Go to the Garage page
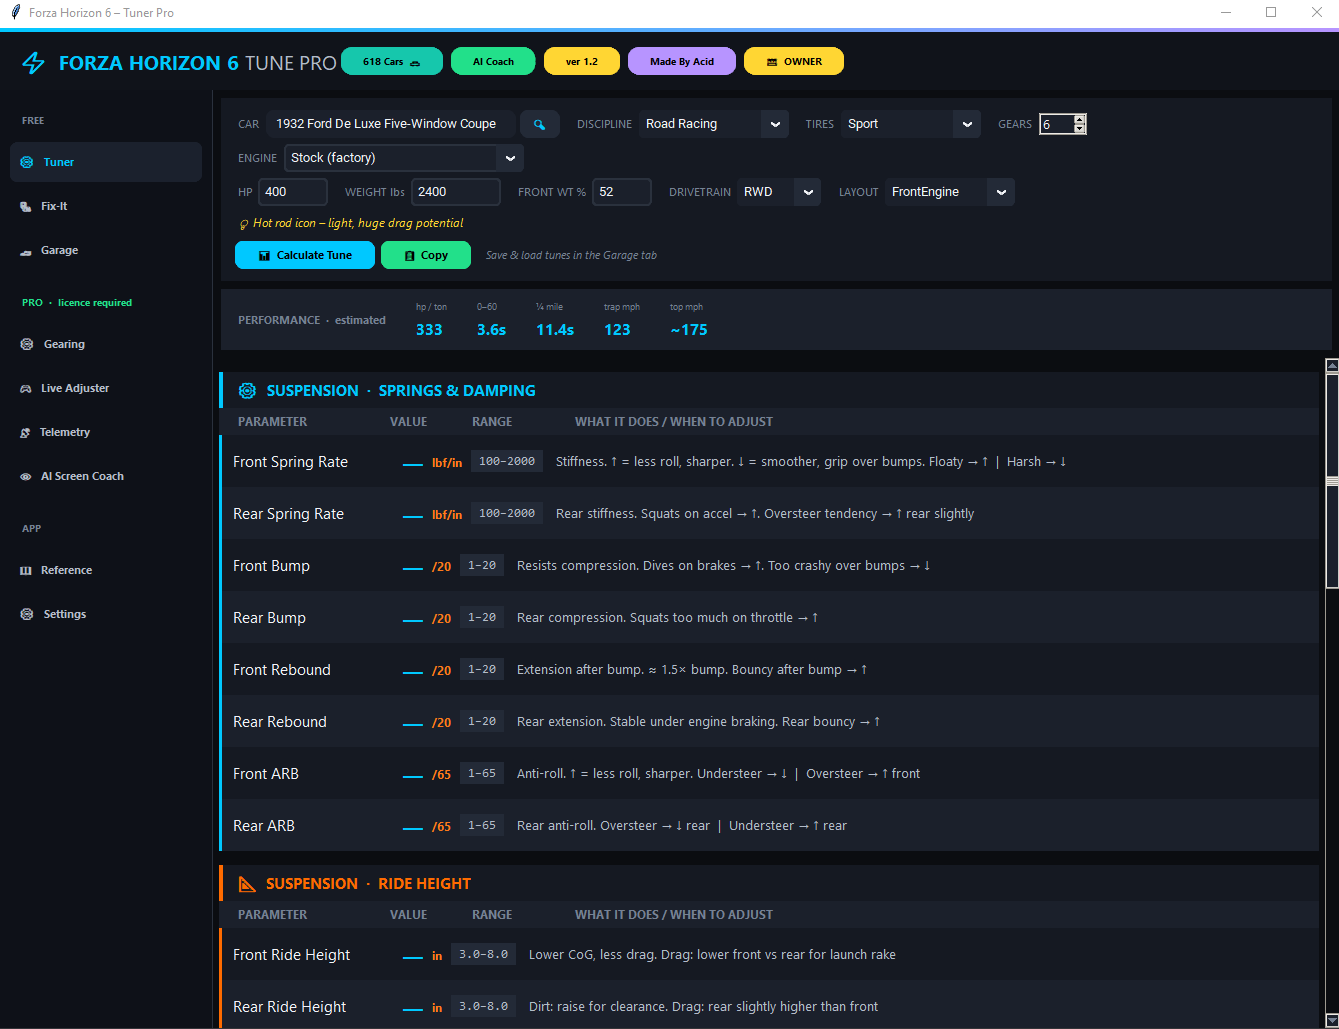The width and height of the screenshot is (1339, 1029). pos(106,250)
